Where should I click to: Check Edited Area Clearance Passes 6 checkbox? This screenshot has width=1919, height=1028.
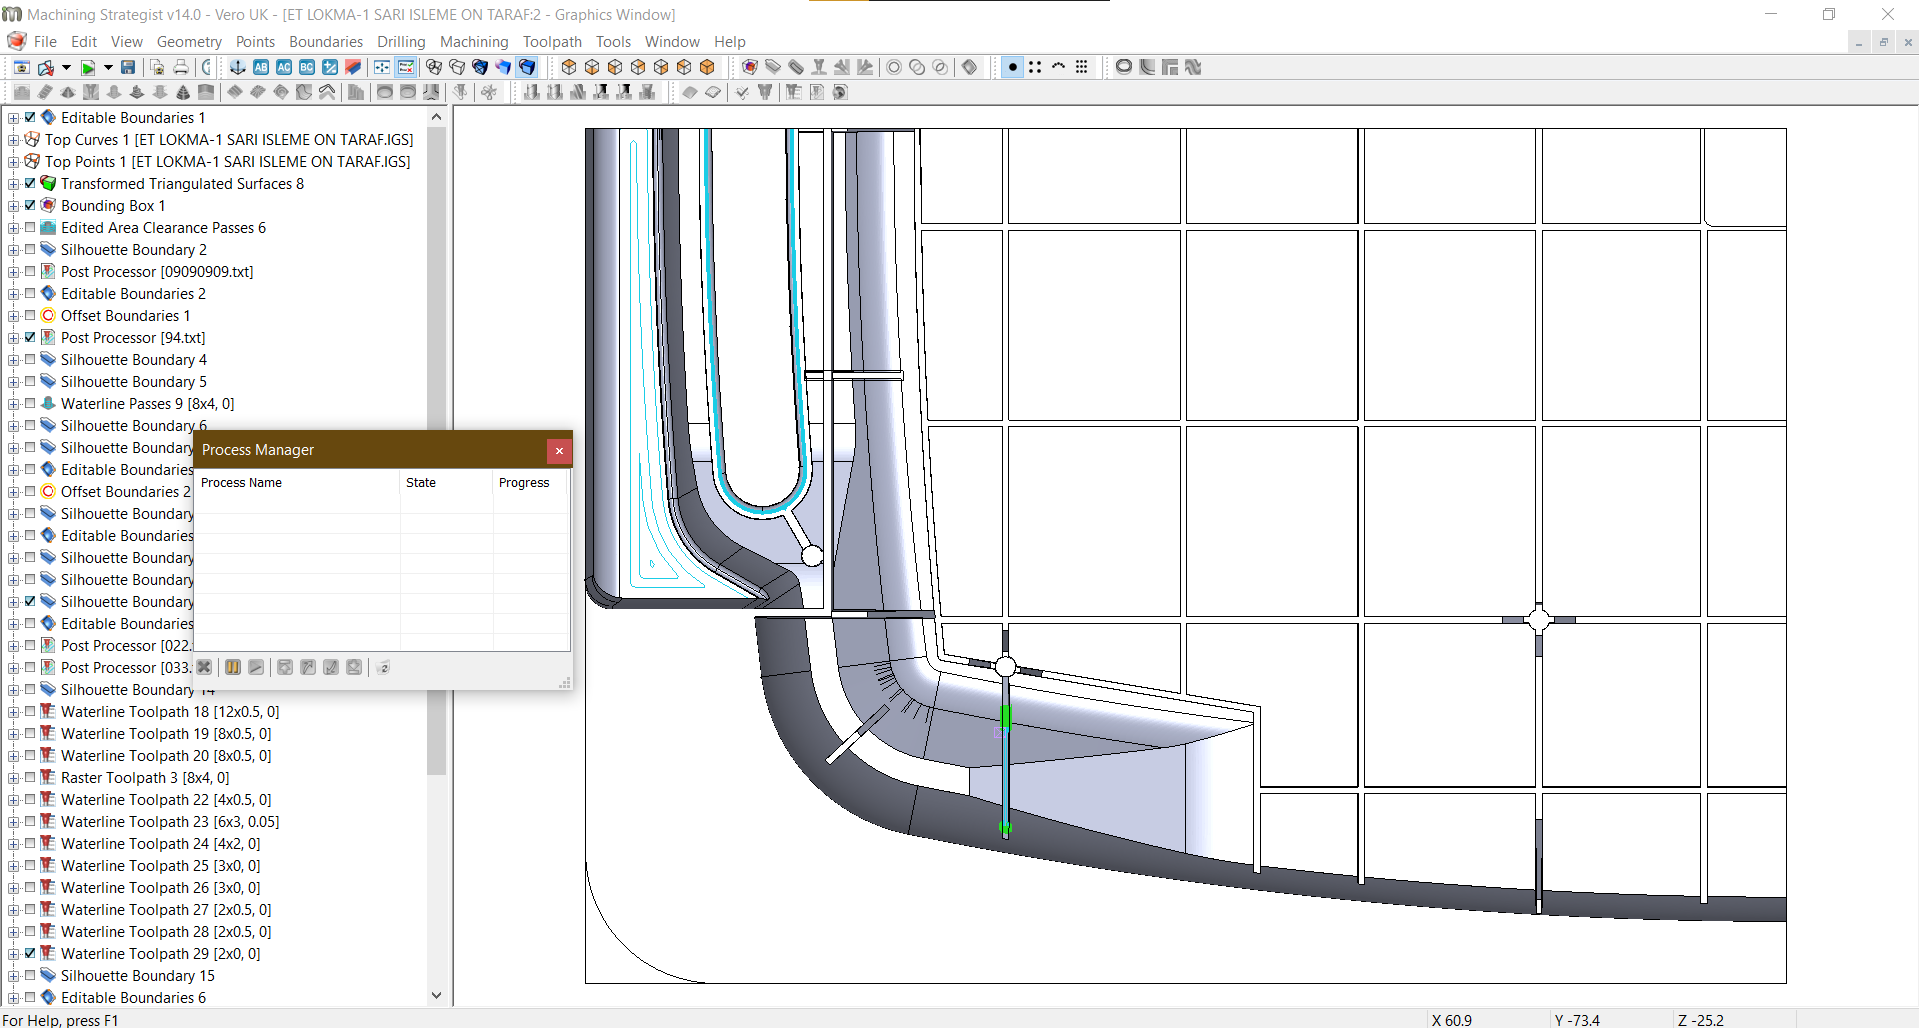[x=30, y=227]
